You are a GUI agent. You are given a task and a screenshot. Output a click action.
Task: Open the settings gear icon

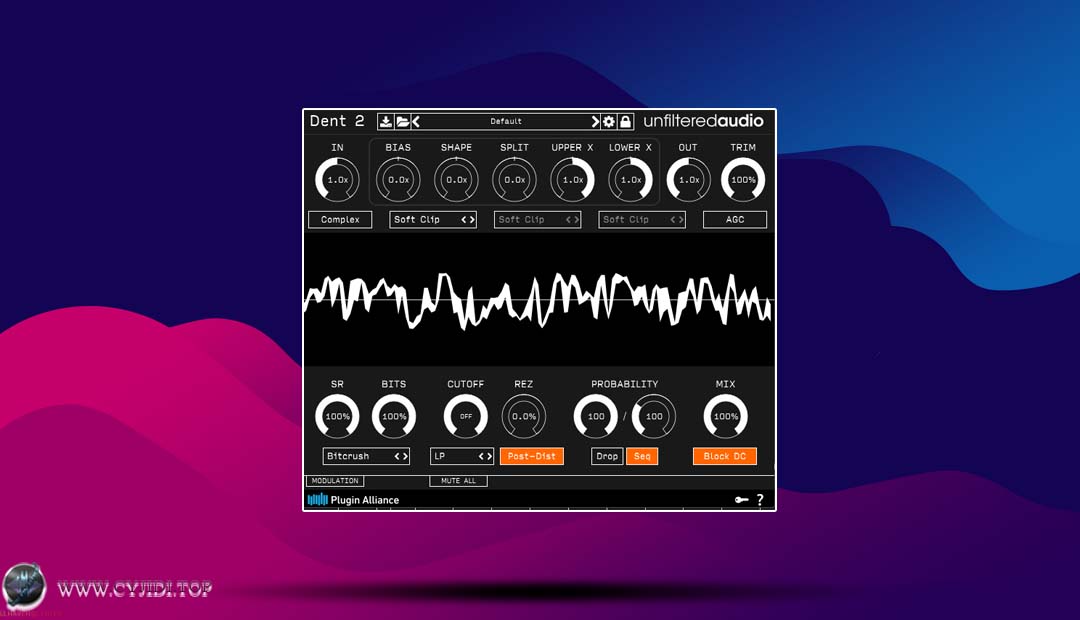click(x=609, y=122)
